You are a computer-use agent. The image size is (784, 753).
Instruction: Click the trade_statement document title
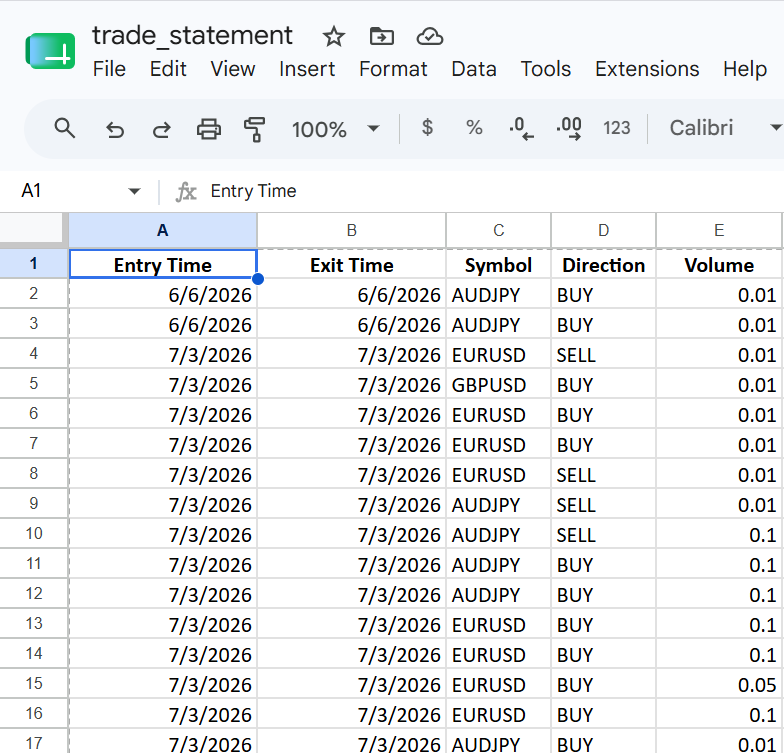[192, 36]
